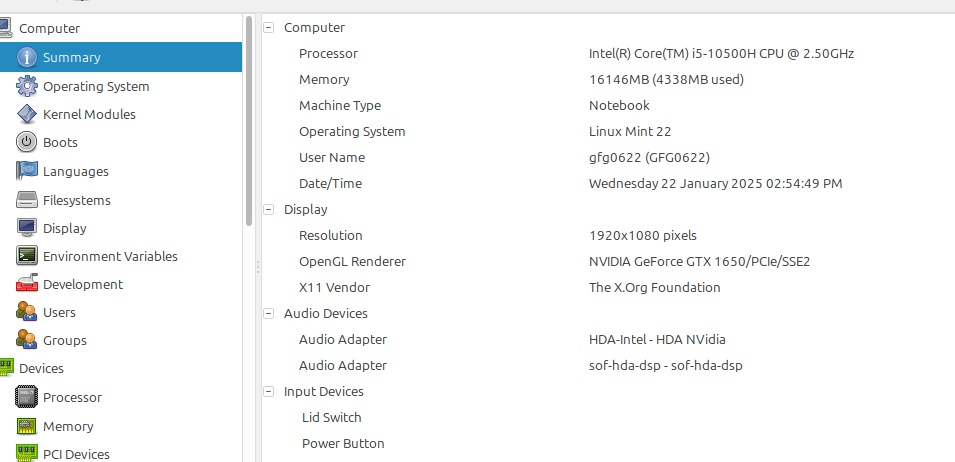The width and height of the screenshot is (955, 462).
Task: Click the Languages flag icon
Action: pyautogui.click(x=27, y=171)
